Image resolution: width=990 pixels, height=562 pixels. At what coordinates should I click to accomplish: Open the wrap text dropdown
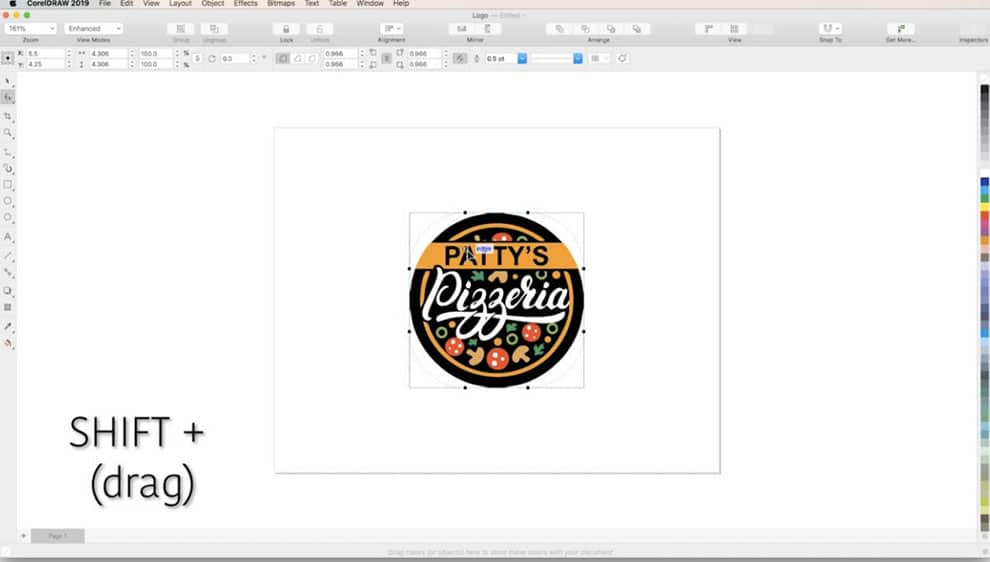(599, 58)
